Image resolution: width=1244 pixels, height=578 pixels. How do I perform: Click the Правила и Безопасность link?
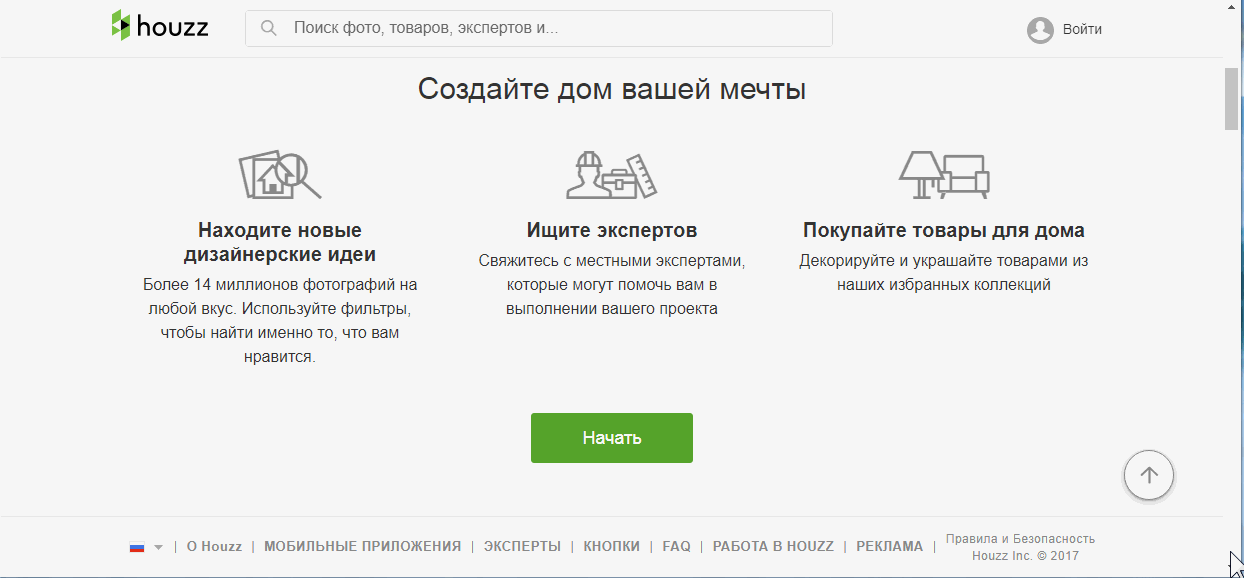tap(1020, 539)
